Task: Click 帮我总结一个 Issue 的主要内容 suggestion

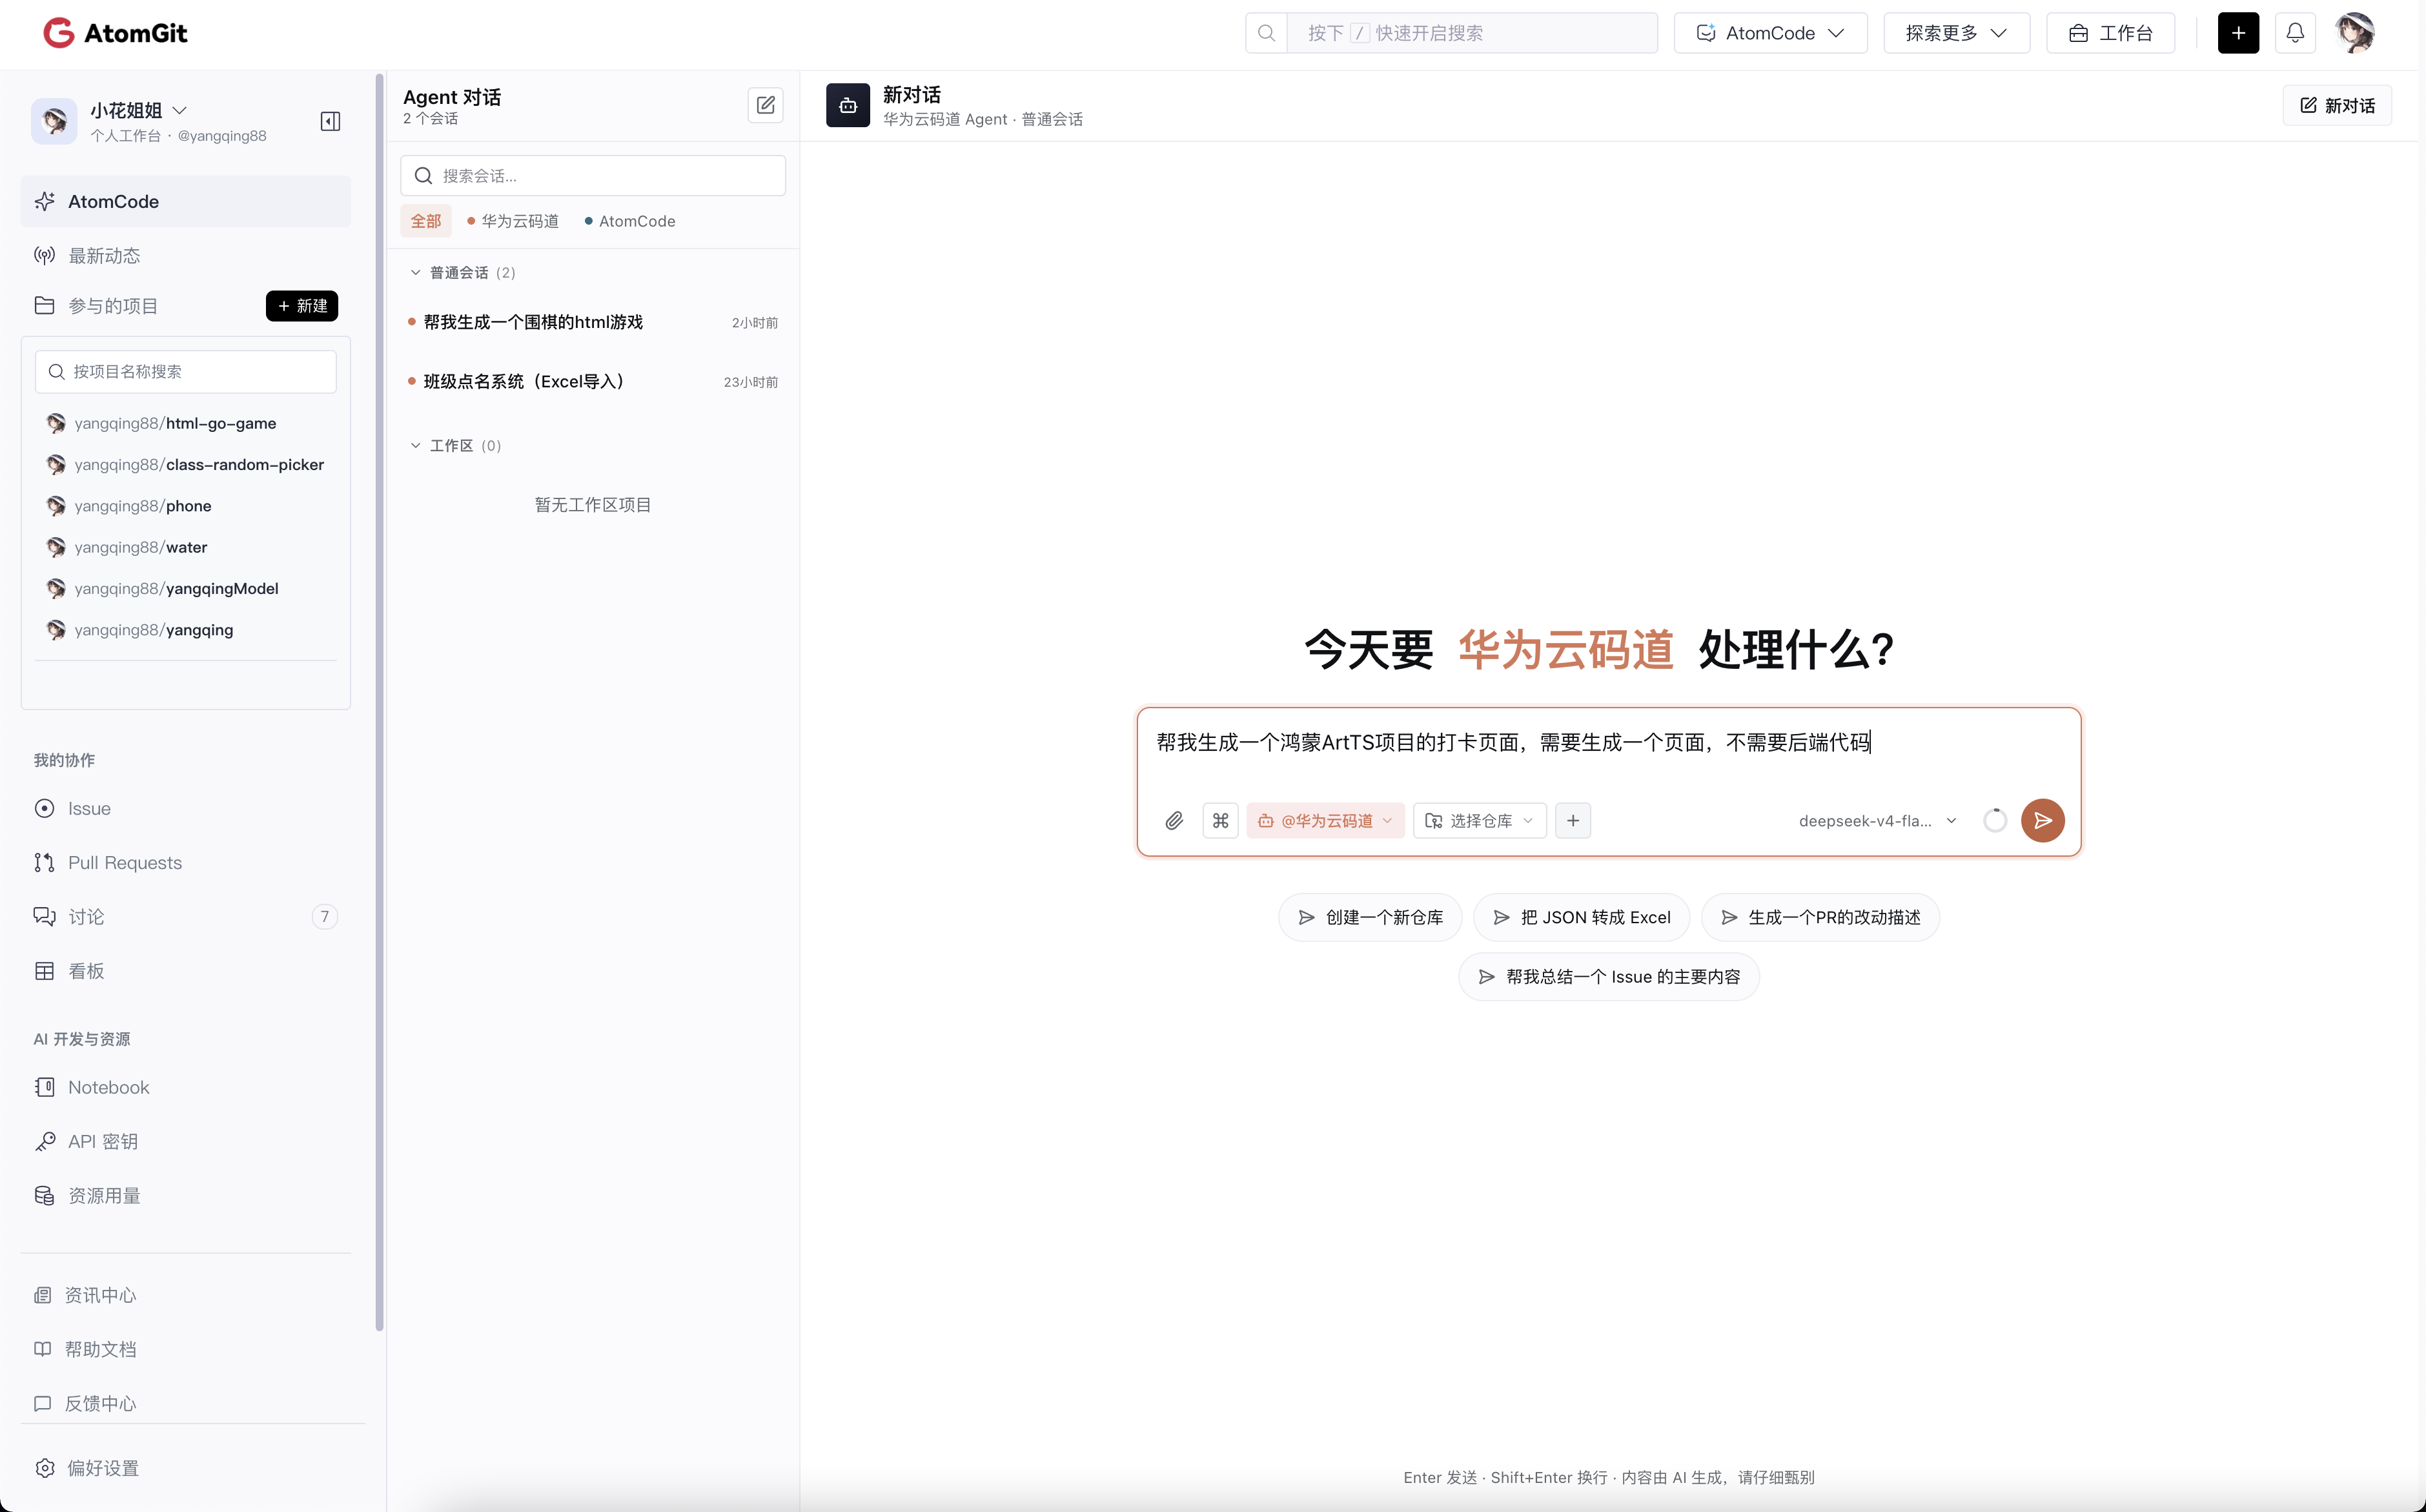Action: pyautogui.click(x=1608, y=977)
